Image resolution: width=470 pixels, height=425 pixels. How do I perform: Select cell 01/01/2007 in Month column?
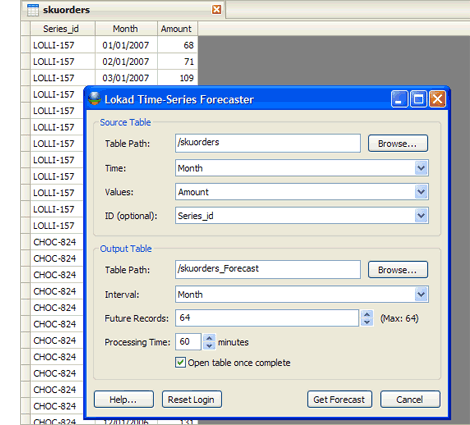click(x=126, y=45)
